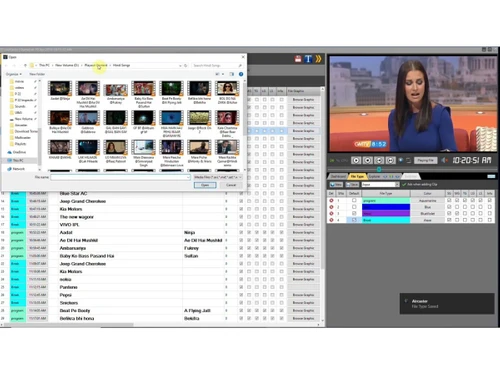
Task: Open the Aqua color selector for the Break row
Action: 428,220
